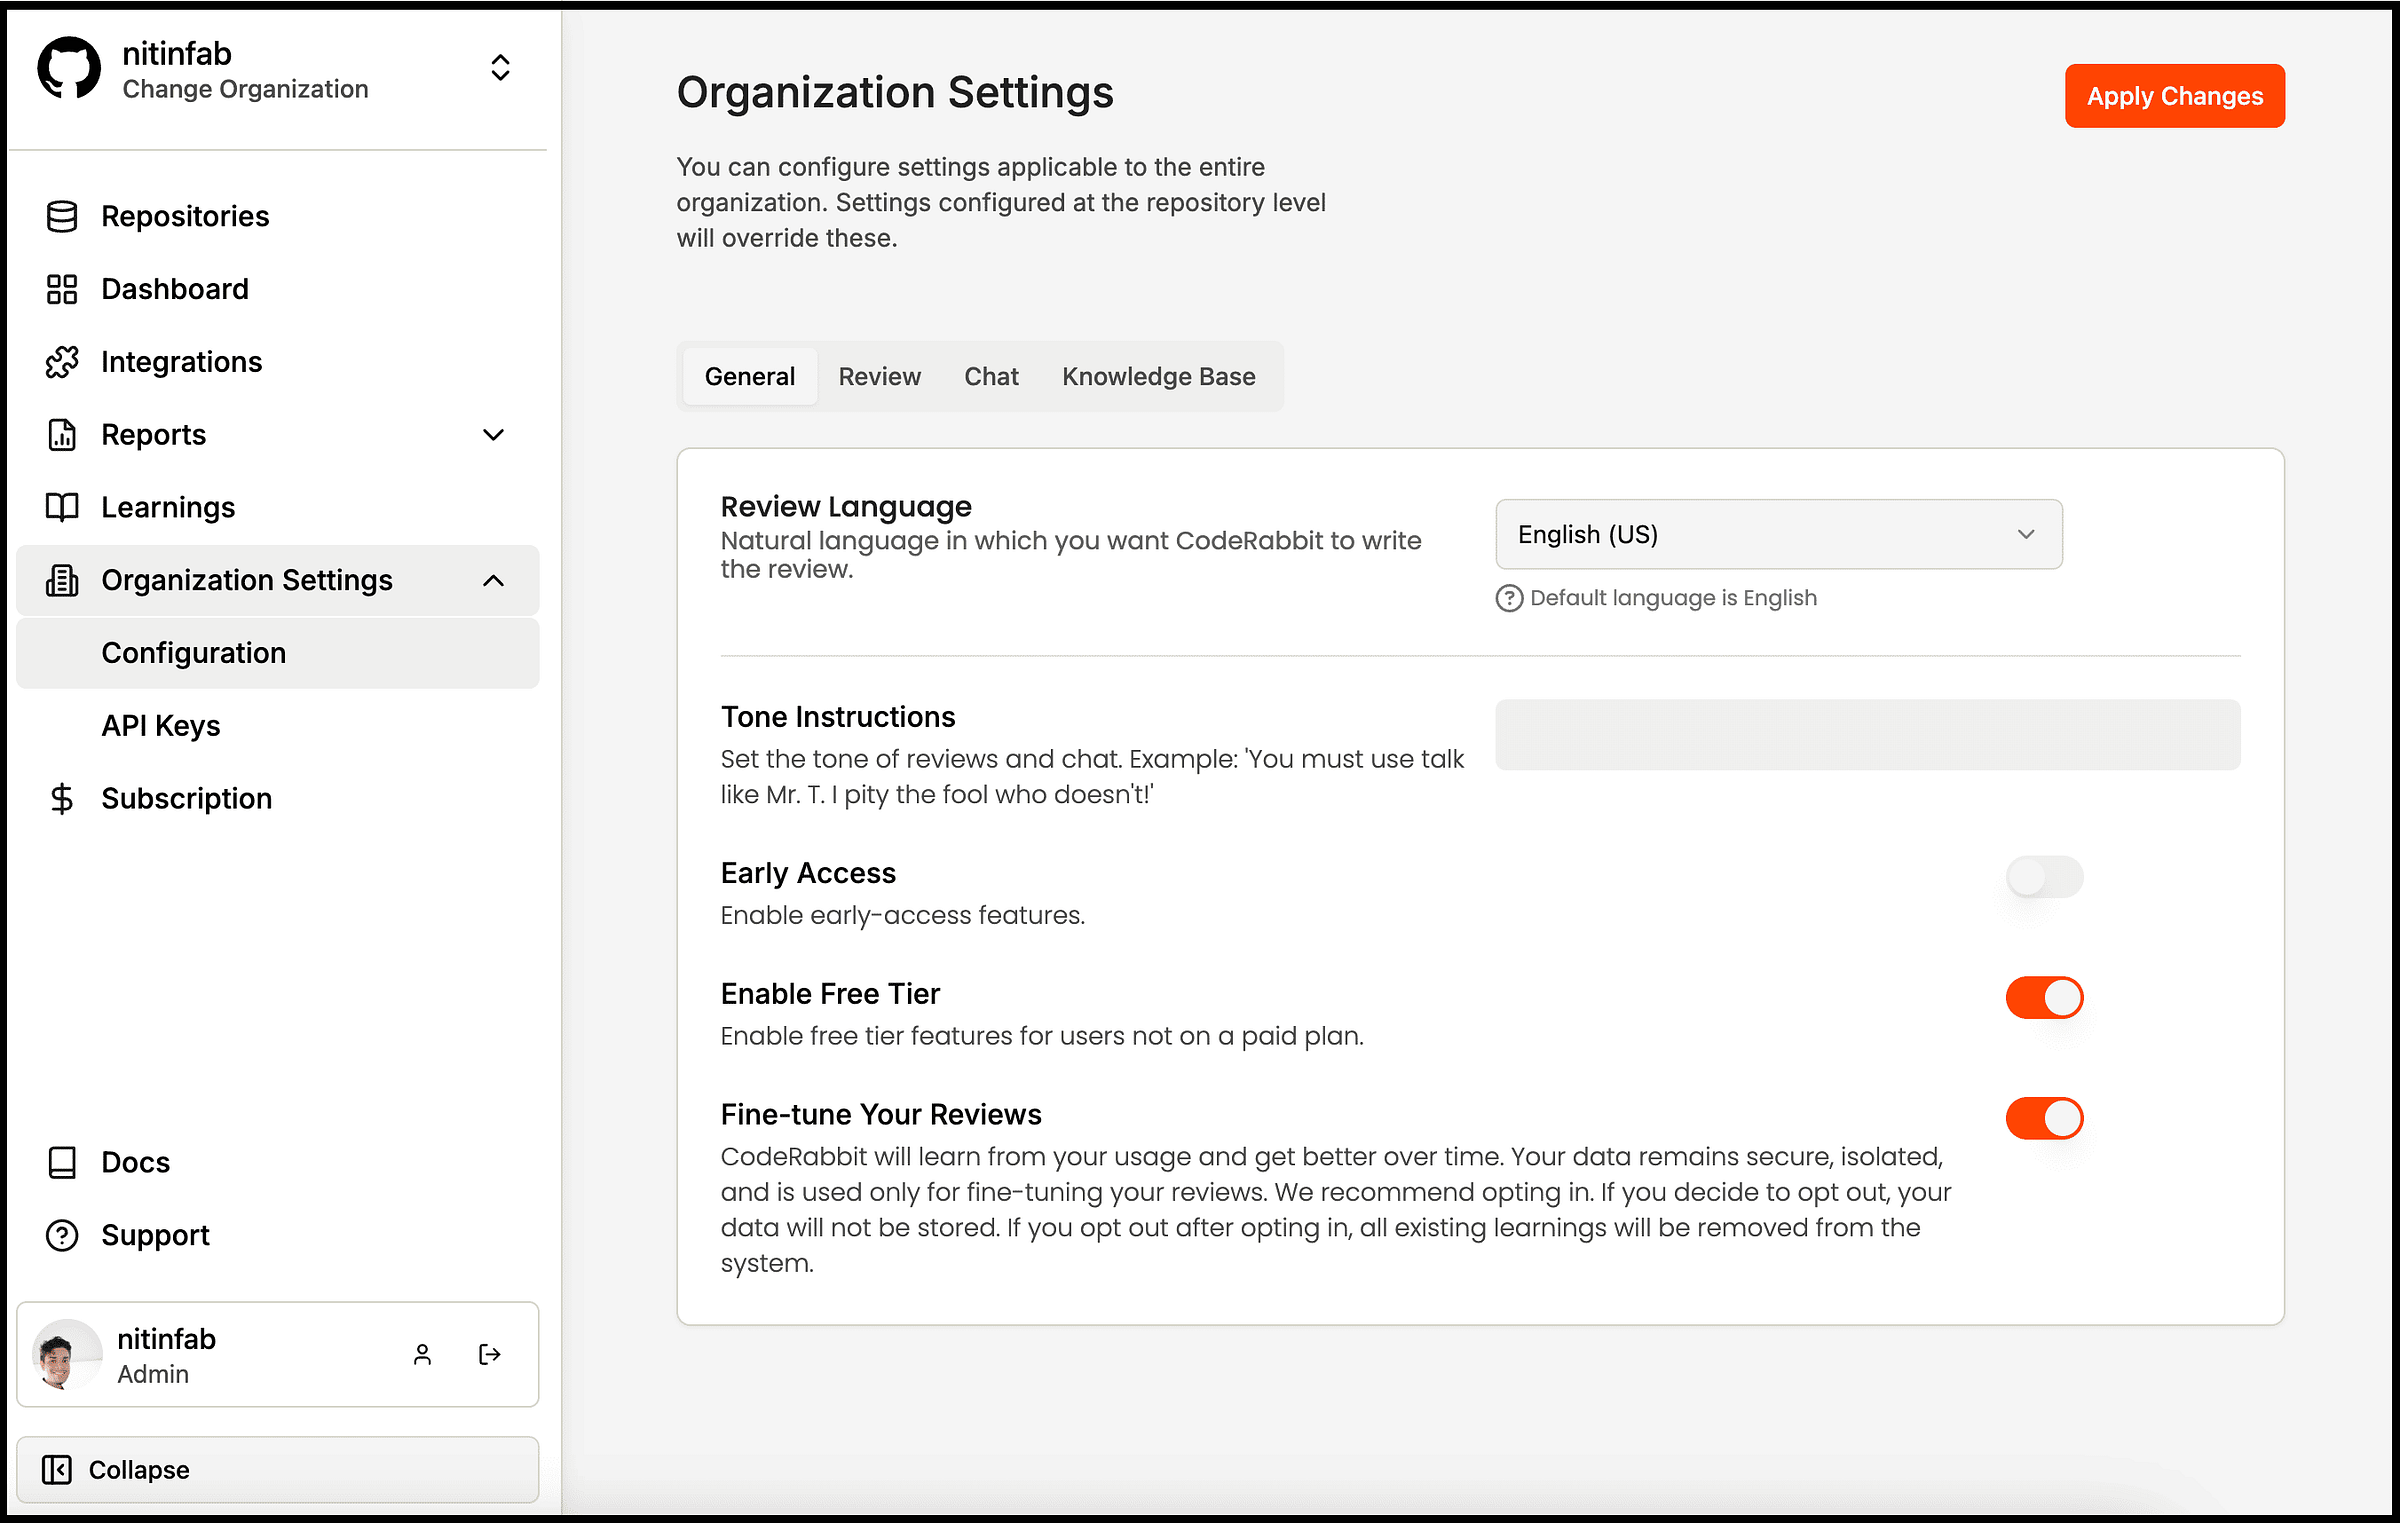The height and width of the screenshot is (1523, 2400).
Task: Click the Repositories database icon
Action: pos(62,216)
